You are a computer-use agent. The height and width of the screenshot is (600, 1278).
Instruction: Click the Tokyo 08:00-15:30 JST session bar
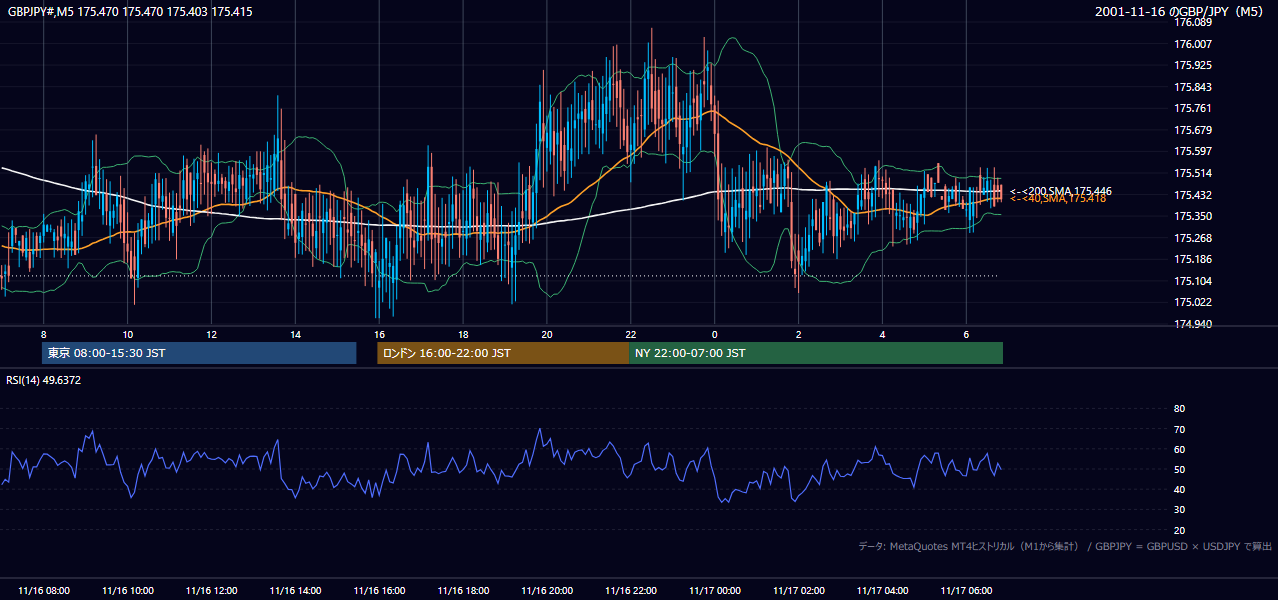point(199,353)
